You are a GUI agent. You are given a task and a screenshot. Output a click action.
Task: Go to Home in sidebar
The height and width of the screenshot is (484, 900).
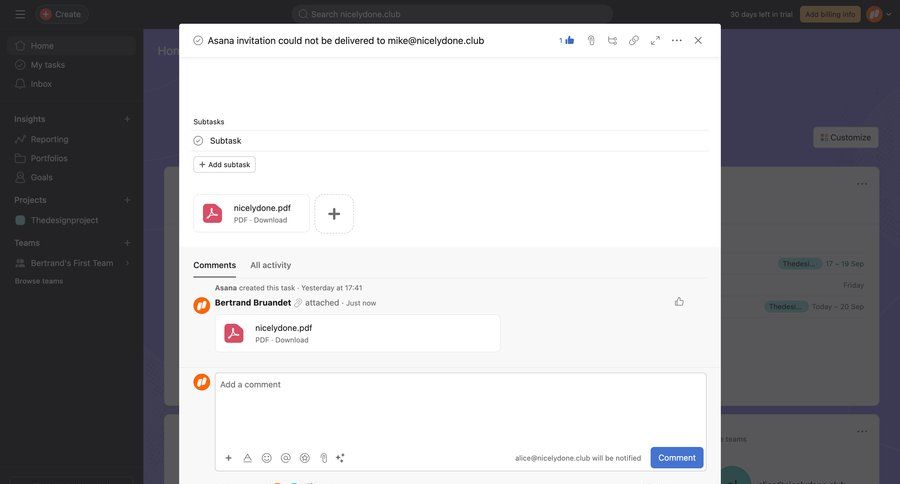point(71,45)
